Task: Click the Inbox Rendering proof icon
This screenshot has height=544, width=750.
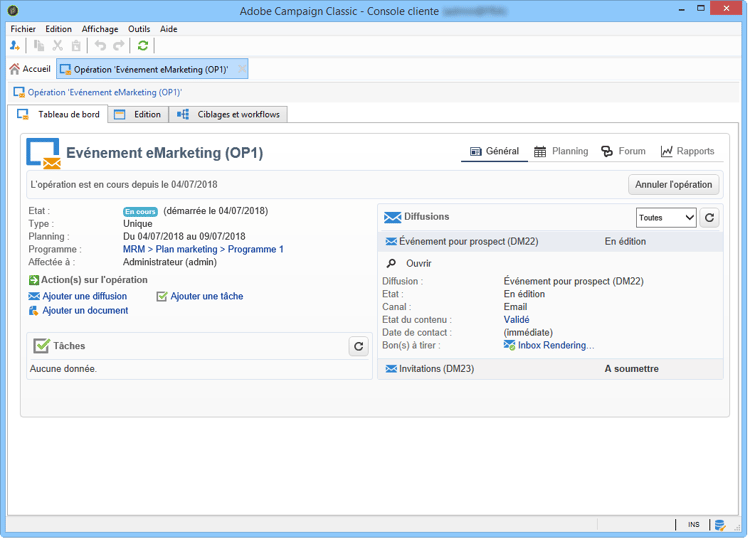Action: pos(509,345)
